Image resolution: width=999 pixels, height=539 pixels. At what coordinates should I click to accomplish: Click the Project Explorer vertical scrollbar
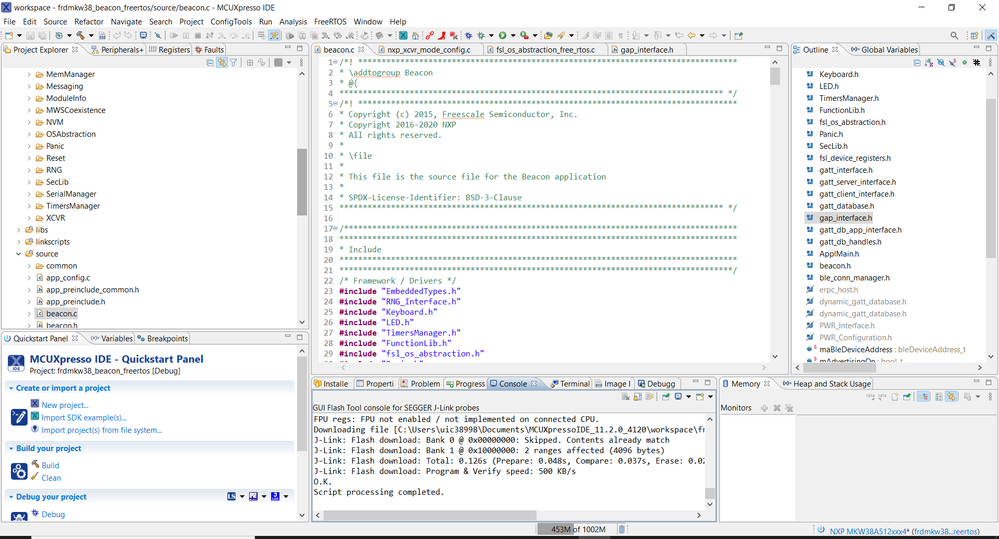pyautogui.click(x=302, y=182)
